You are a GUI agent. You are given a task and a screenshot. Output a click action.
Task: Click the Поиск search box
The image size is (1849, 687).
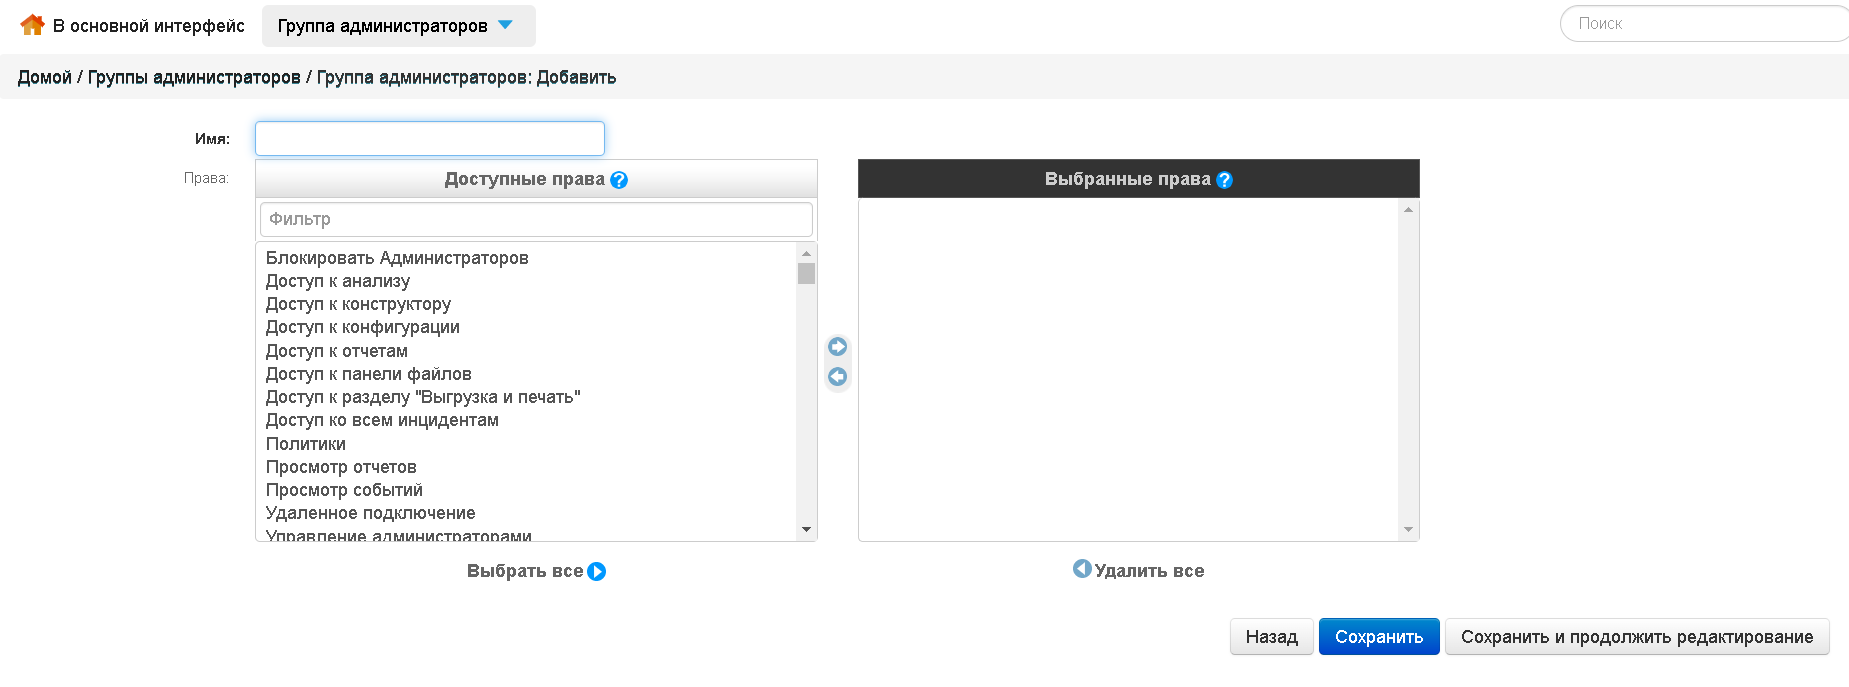(1704, 23)
